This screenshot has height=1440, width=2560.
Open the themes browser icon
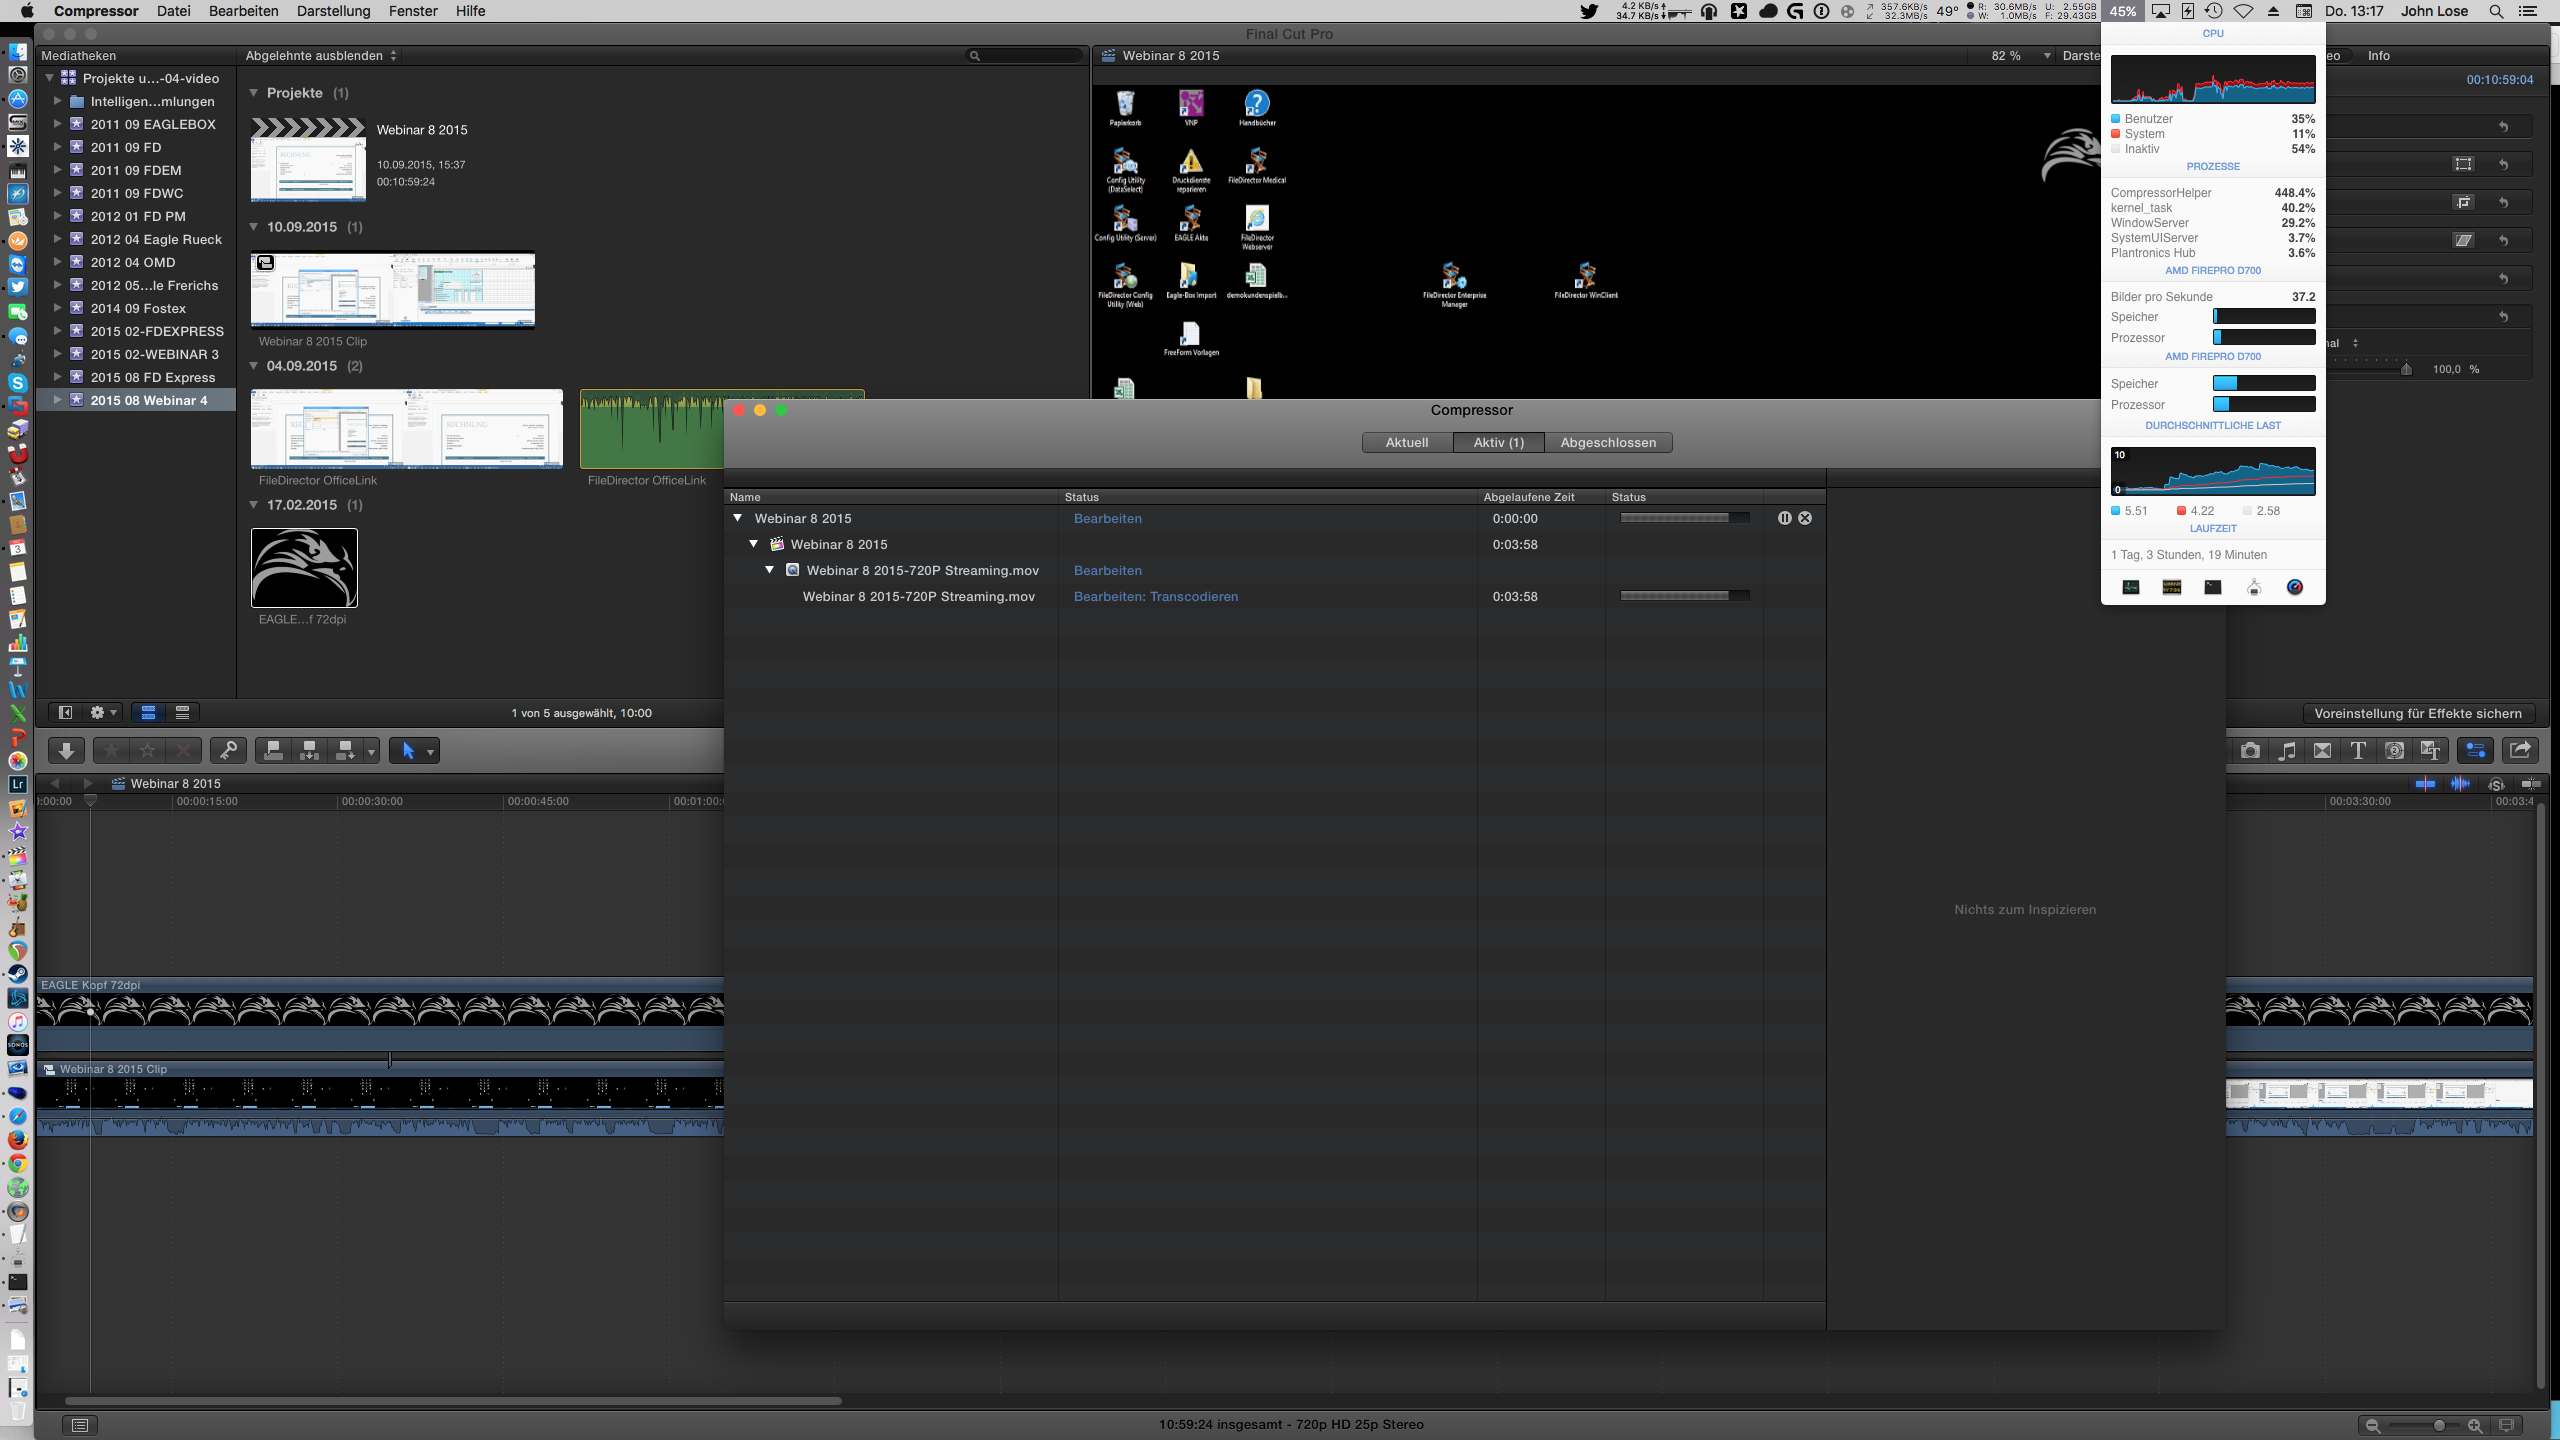tap(2430, 750)
